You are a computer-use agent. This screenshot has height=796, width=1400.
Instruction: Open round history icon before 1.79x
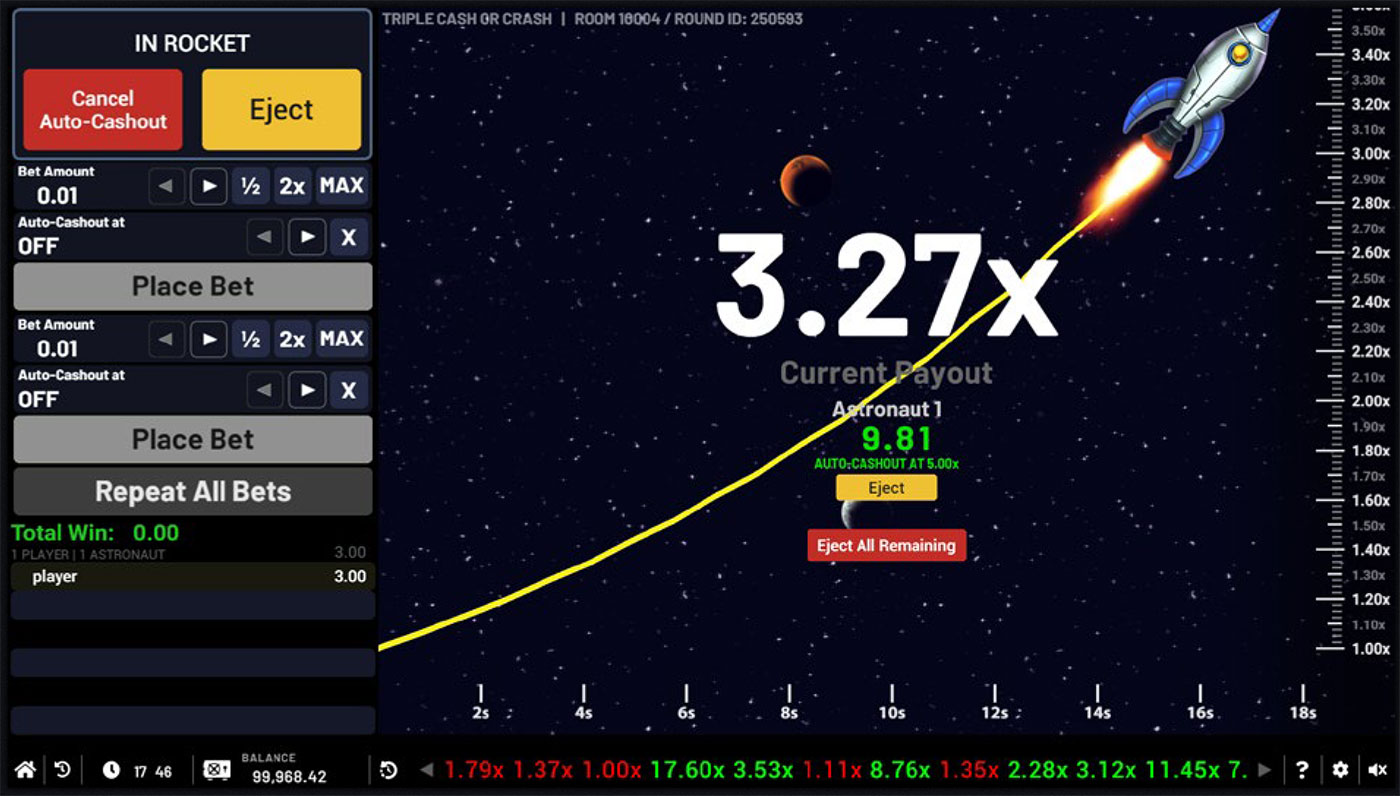389,770
